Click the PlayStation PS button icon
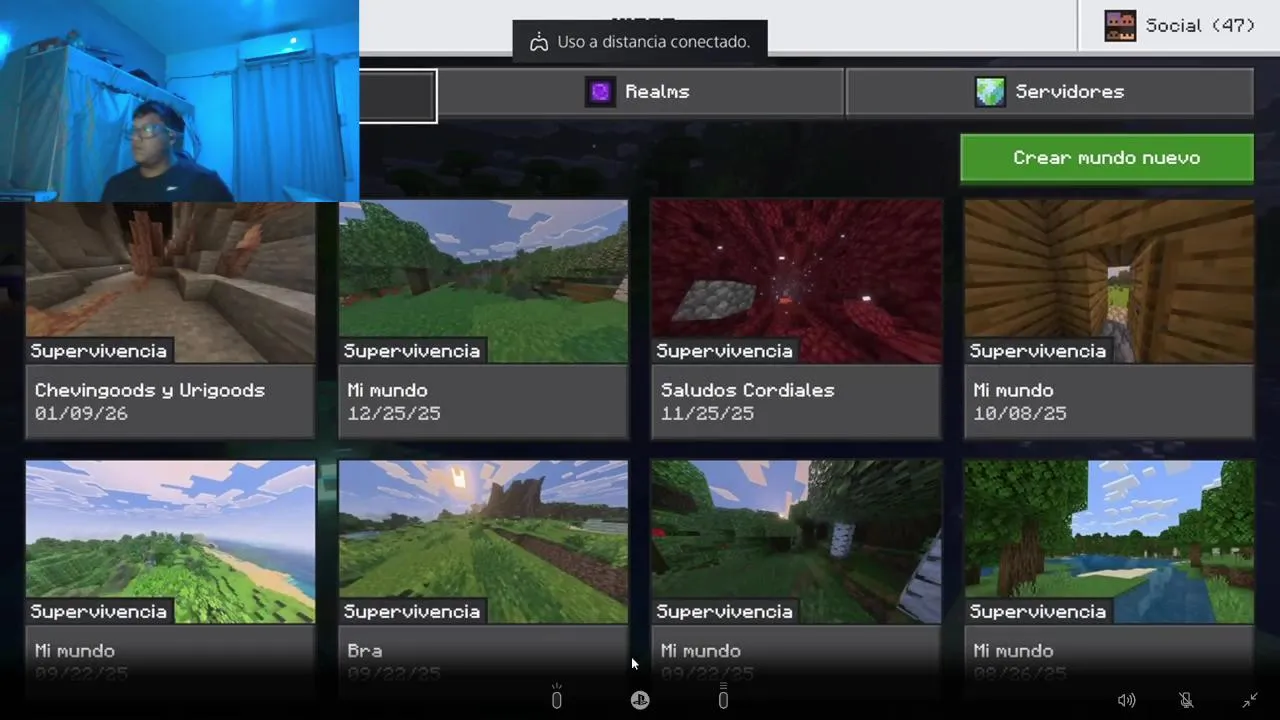 tap(640, 701)
